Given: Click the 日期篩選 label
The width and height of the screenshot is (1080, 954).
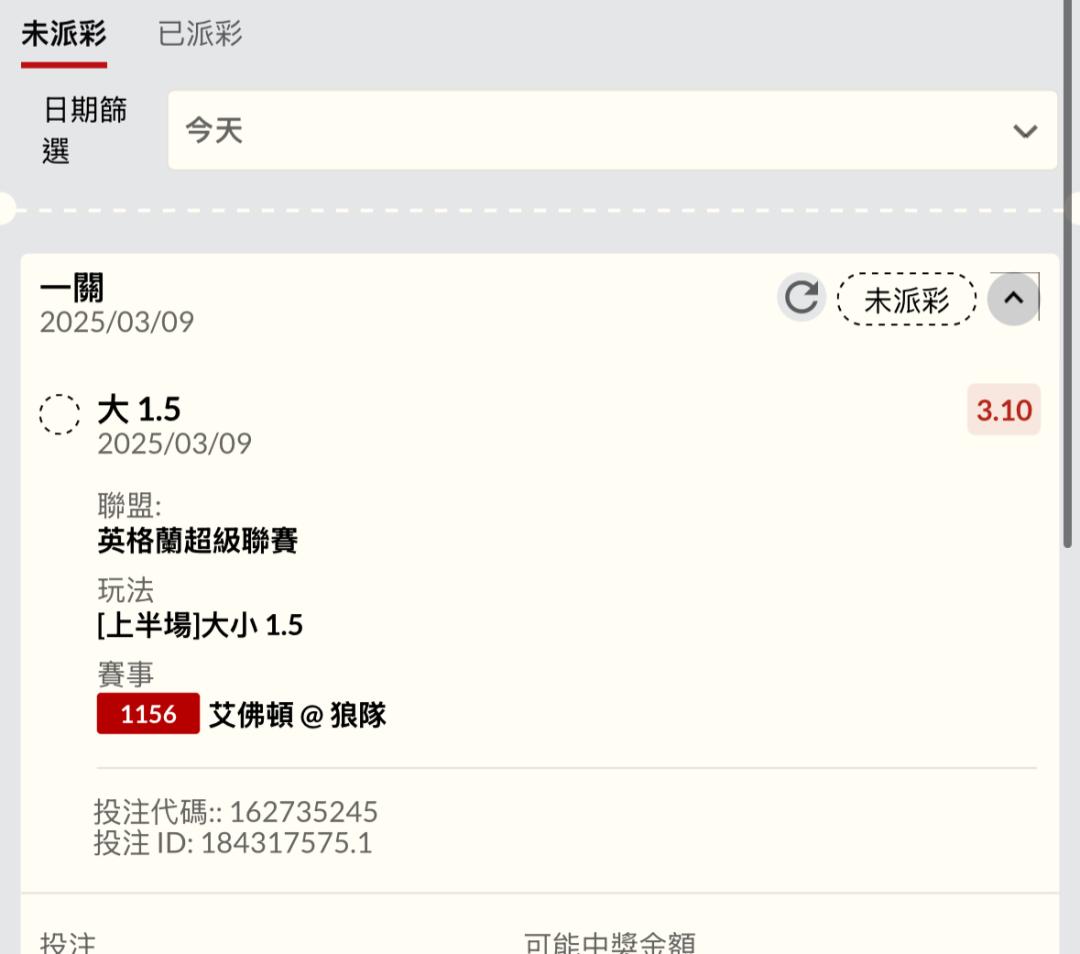Looking at the screenshot, I should [x=85, y=130].
